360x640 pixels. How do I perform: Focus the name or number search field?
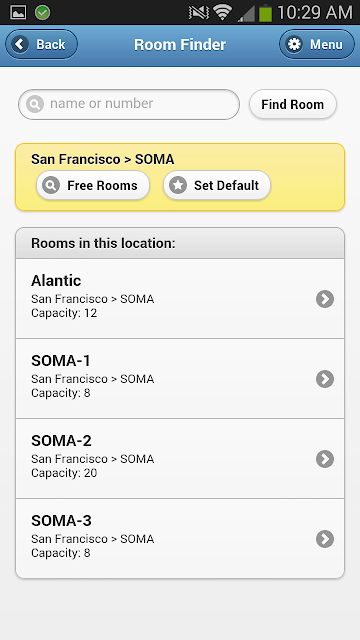point(129,104)
